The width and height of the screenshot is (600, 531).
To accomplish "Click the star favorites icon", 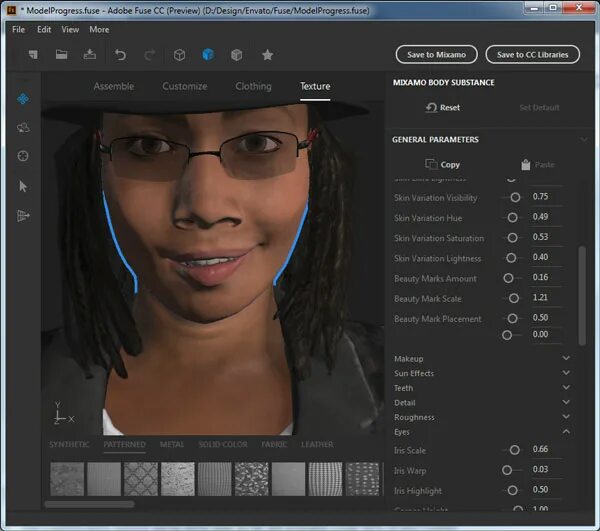I will (267, 55).
